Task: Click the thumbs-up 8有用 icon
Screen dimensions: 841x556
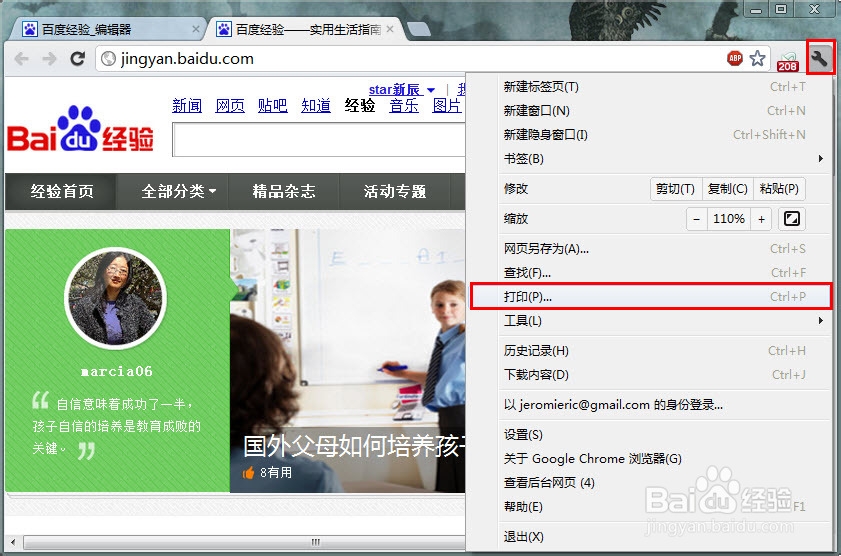Action: (x=248, y=472)
